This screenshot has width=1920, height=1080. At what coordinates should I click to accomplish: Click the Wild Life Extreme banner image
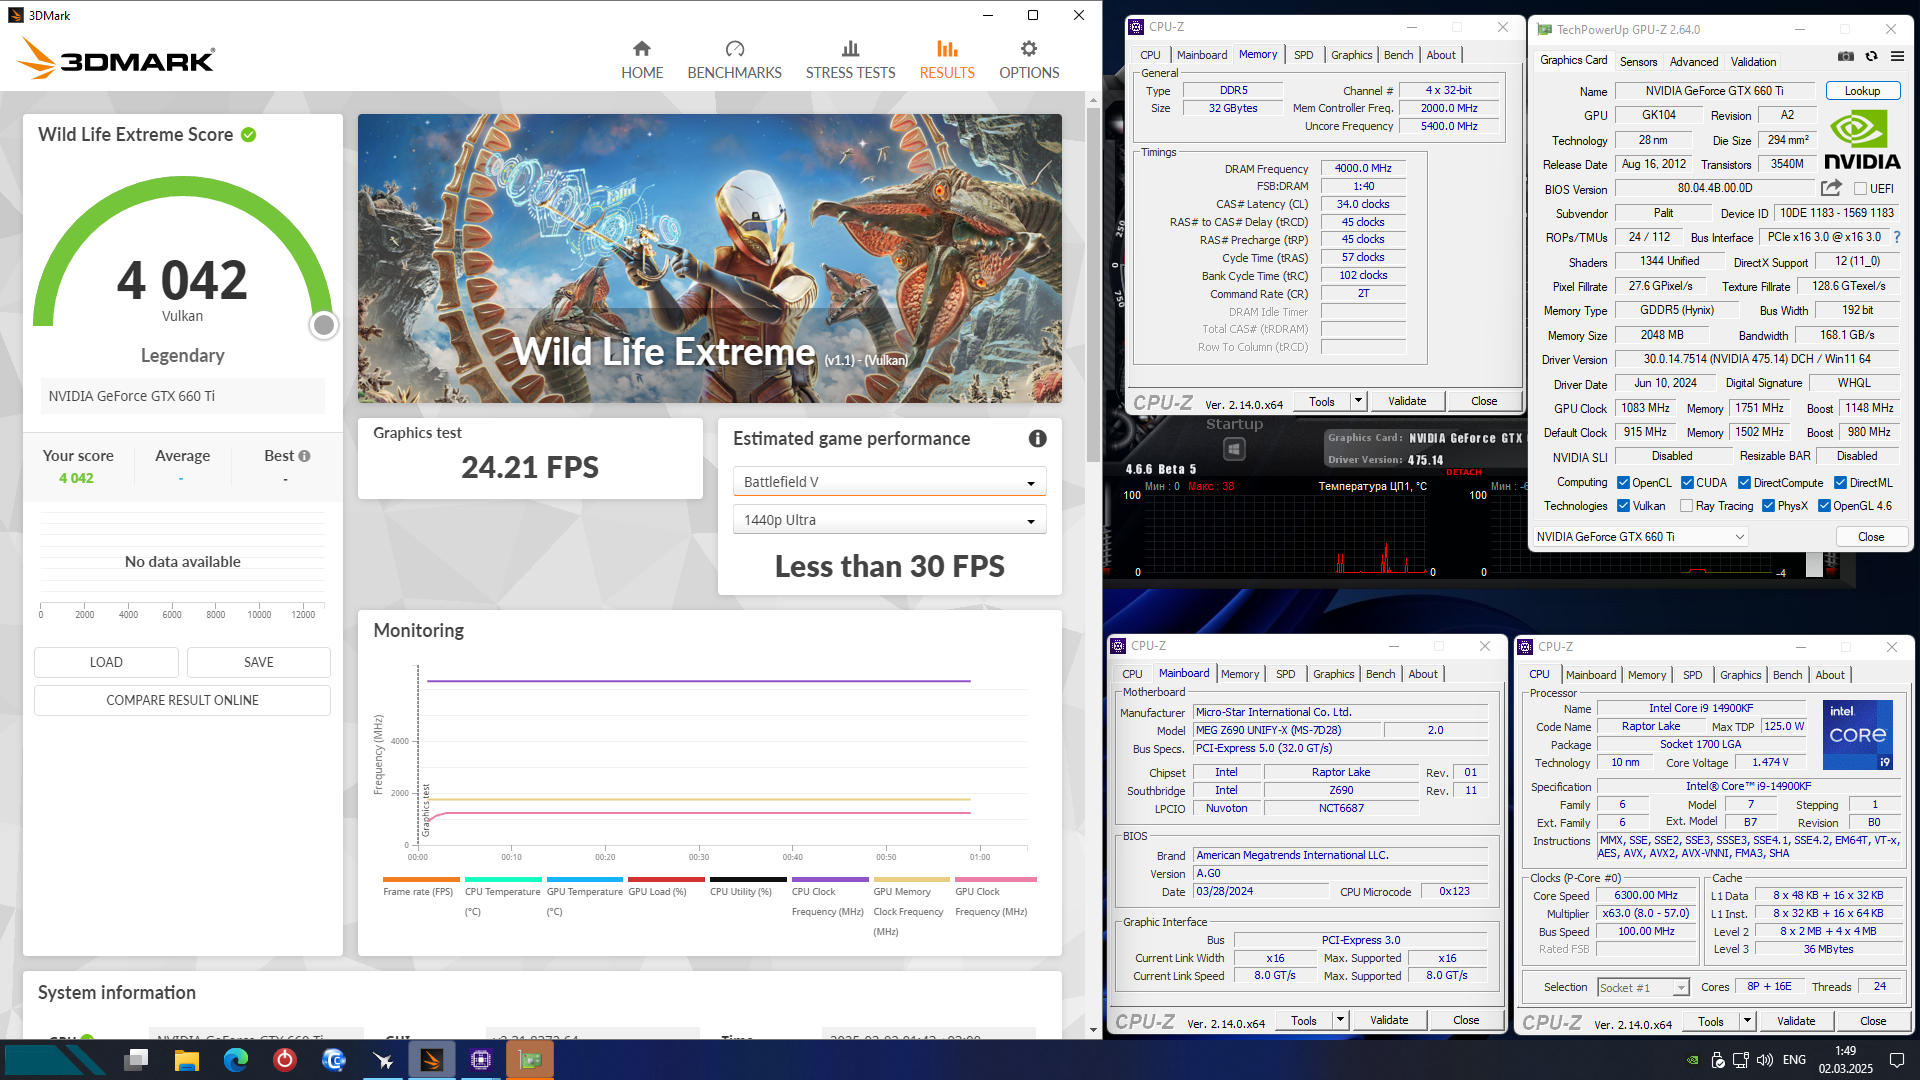point(709,259)
